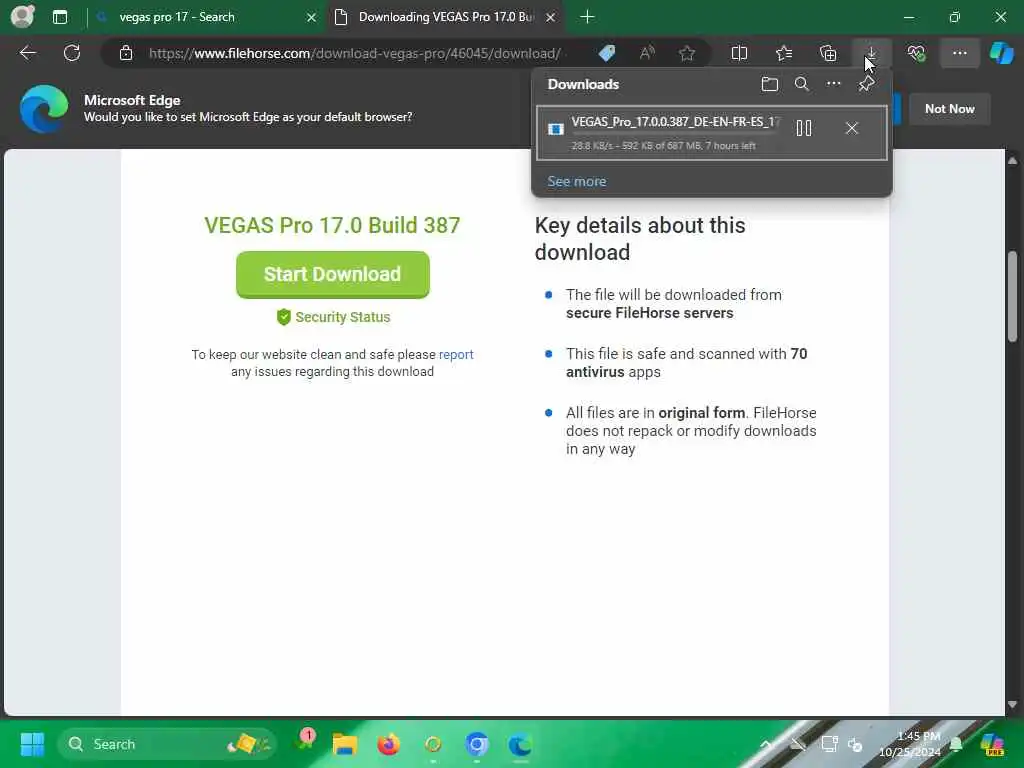Image resolution: width=1024 pixels, height=768 pixels.
Task: Launch Firefox from the taskbar
Action: tap(389, 744)
